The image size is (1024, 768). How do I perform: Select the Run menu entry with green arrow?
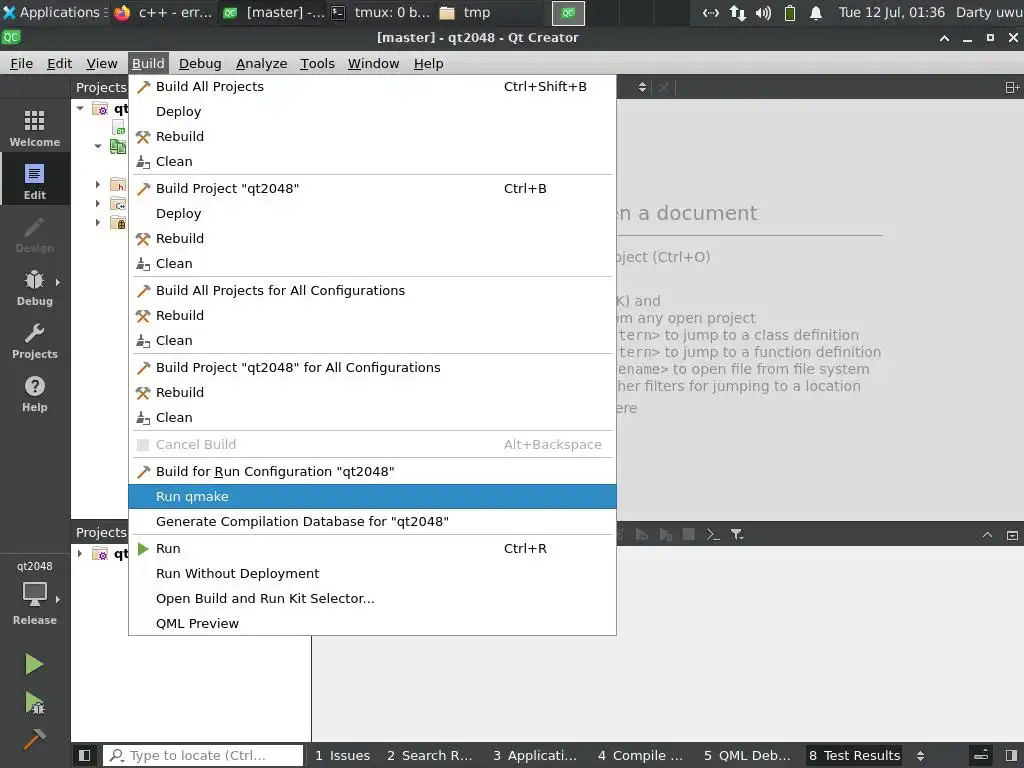[372, 549]
